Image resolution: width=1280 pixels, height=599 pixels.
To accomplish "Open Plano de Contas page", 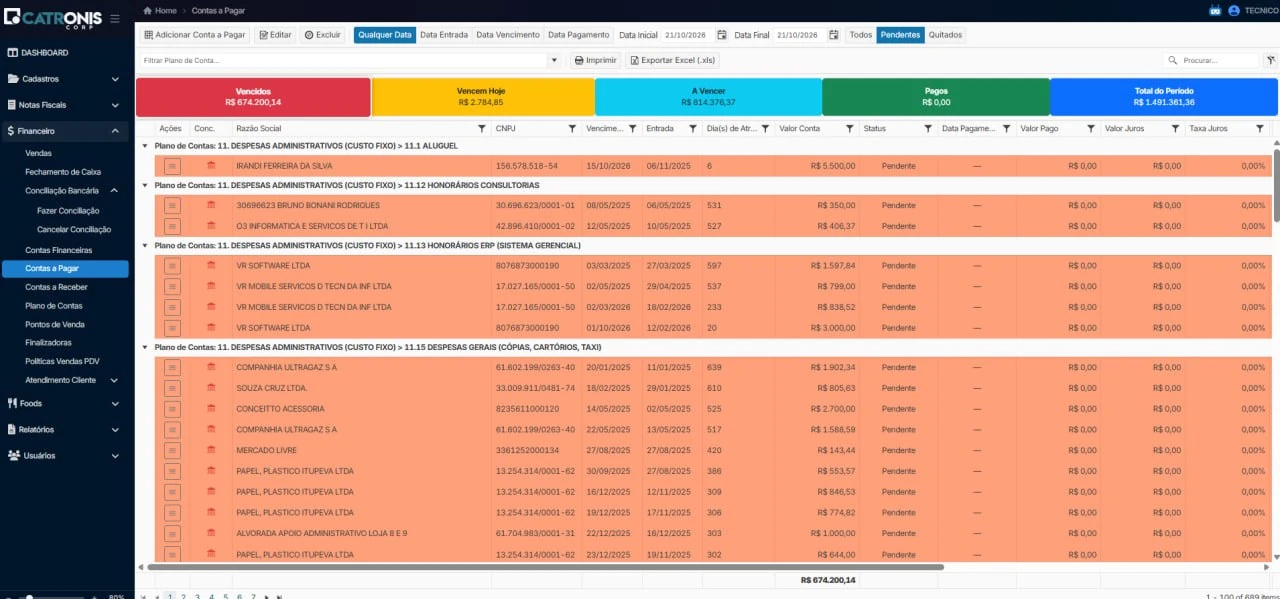I will (x=54, y=306).
